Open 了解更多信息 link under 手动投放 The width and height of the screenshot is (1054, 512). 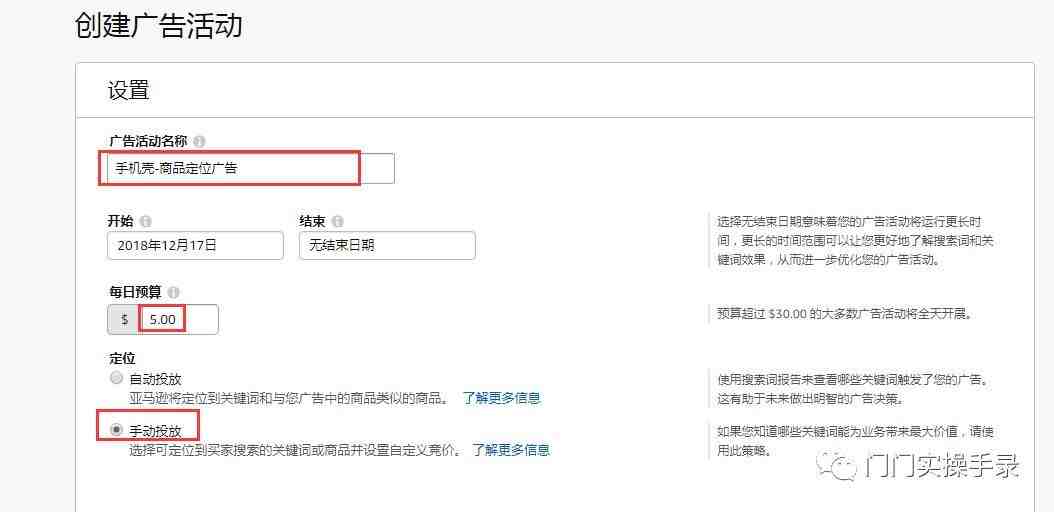tap(511, 450)
